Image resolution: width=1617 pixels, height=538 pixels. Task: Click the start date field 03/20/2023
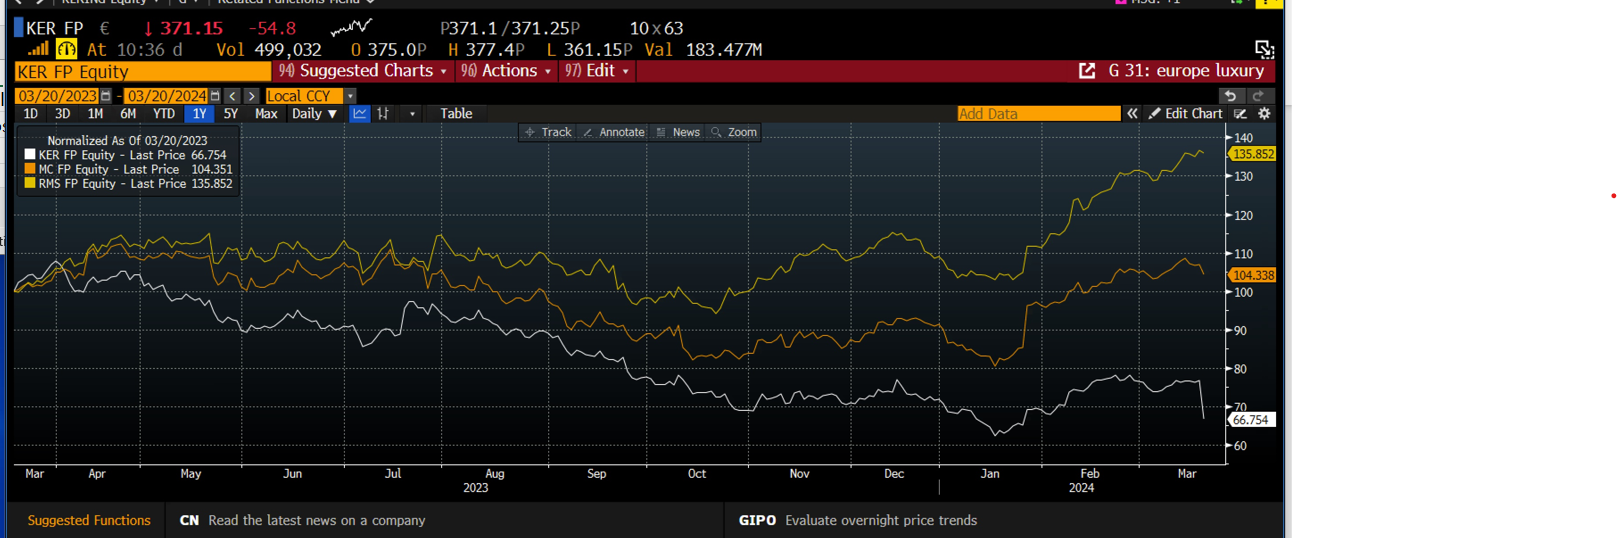(x=57, y=96)
